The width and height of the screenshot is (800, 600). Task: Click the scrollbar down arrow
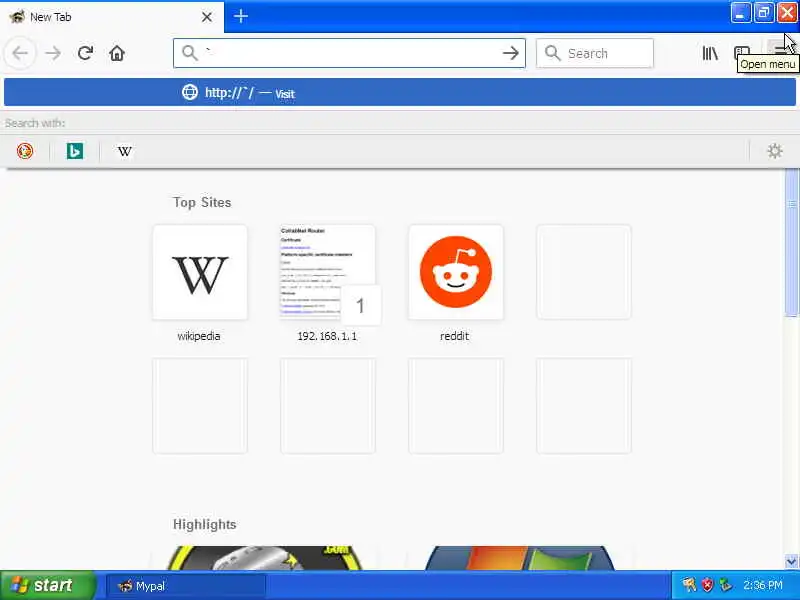tap(791, 561)
